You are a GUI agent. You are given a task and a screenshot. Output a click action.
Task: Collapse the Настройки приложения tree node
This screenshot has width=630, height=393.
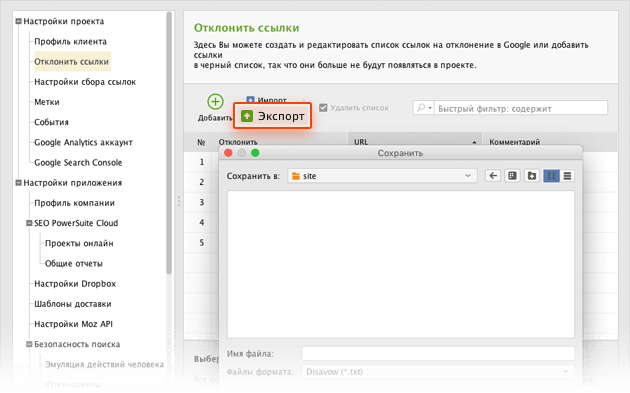[x=18, y=182]
